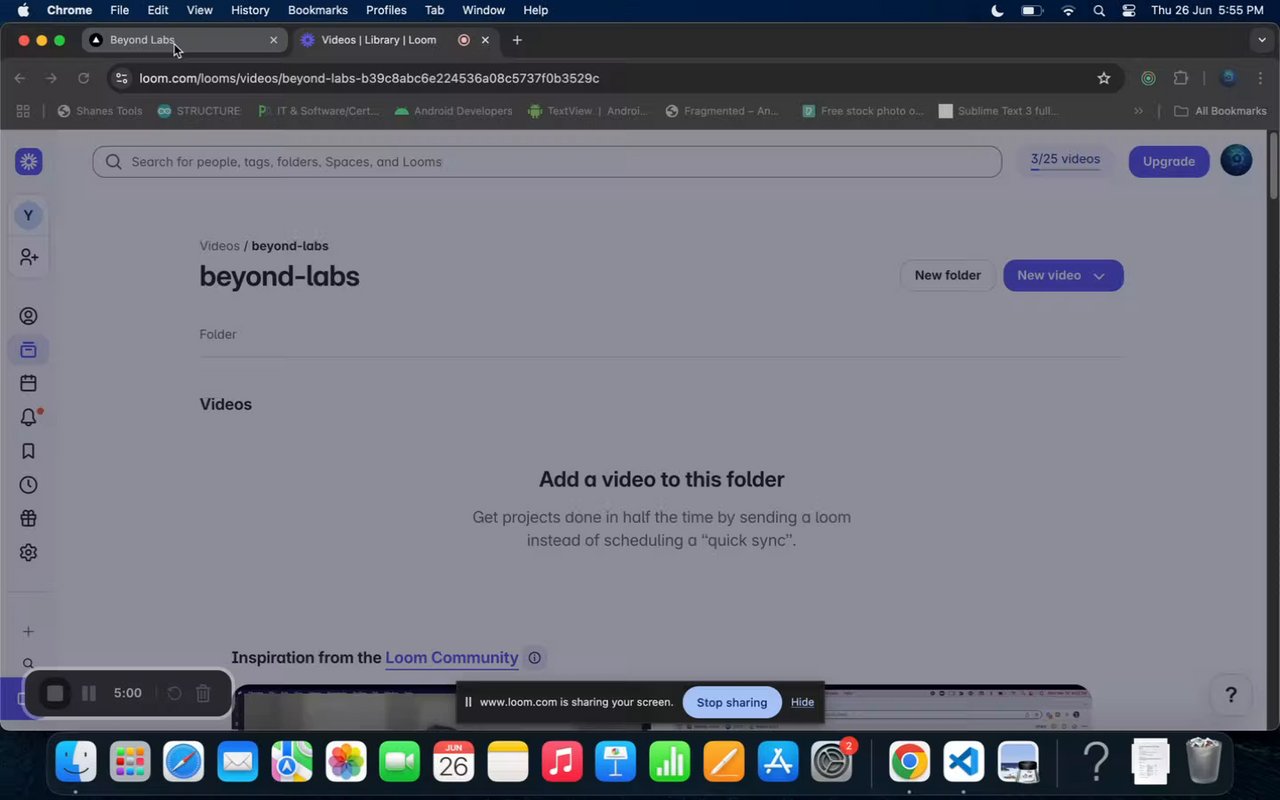The image size is (1280, 800).
Task: Open Control Center in the menu bar
Action: point(1129,10)
